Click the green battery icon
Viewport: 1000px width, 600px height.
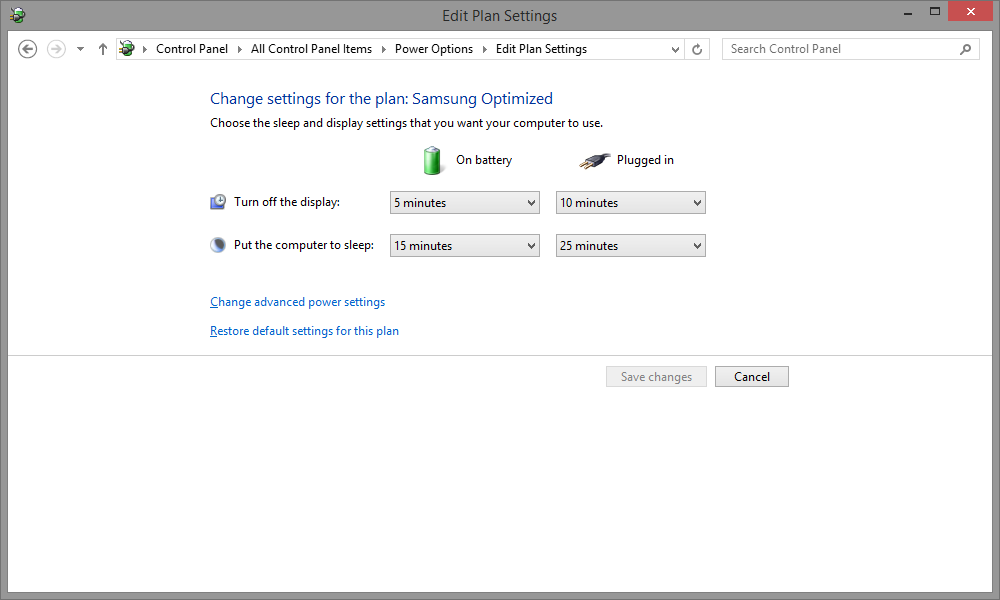[x=432, y=160]
